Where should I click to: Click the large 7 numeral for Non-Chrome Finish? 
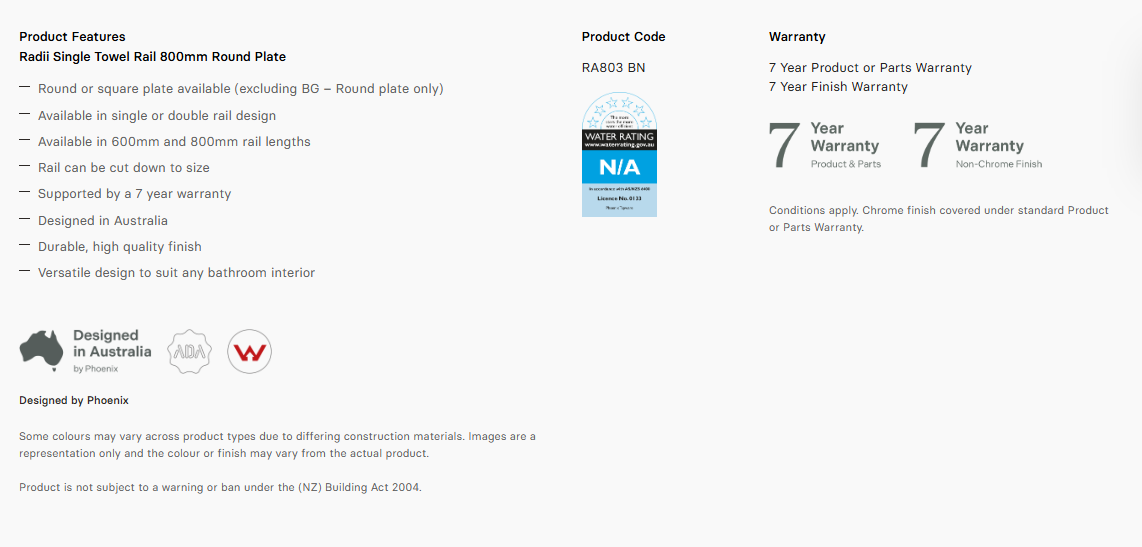click(x=929, y=146)
